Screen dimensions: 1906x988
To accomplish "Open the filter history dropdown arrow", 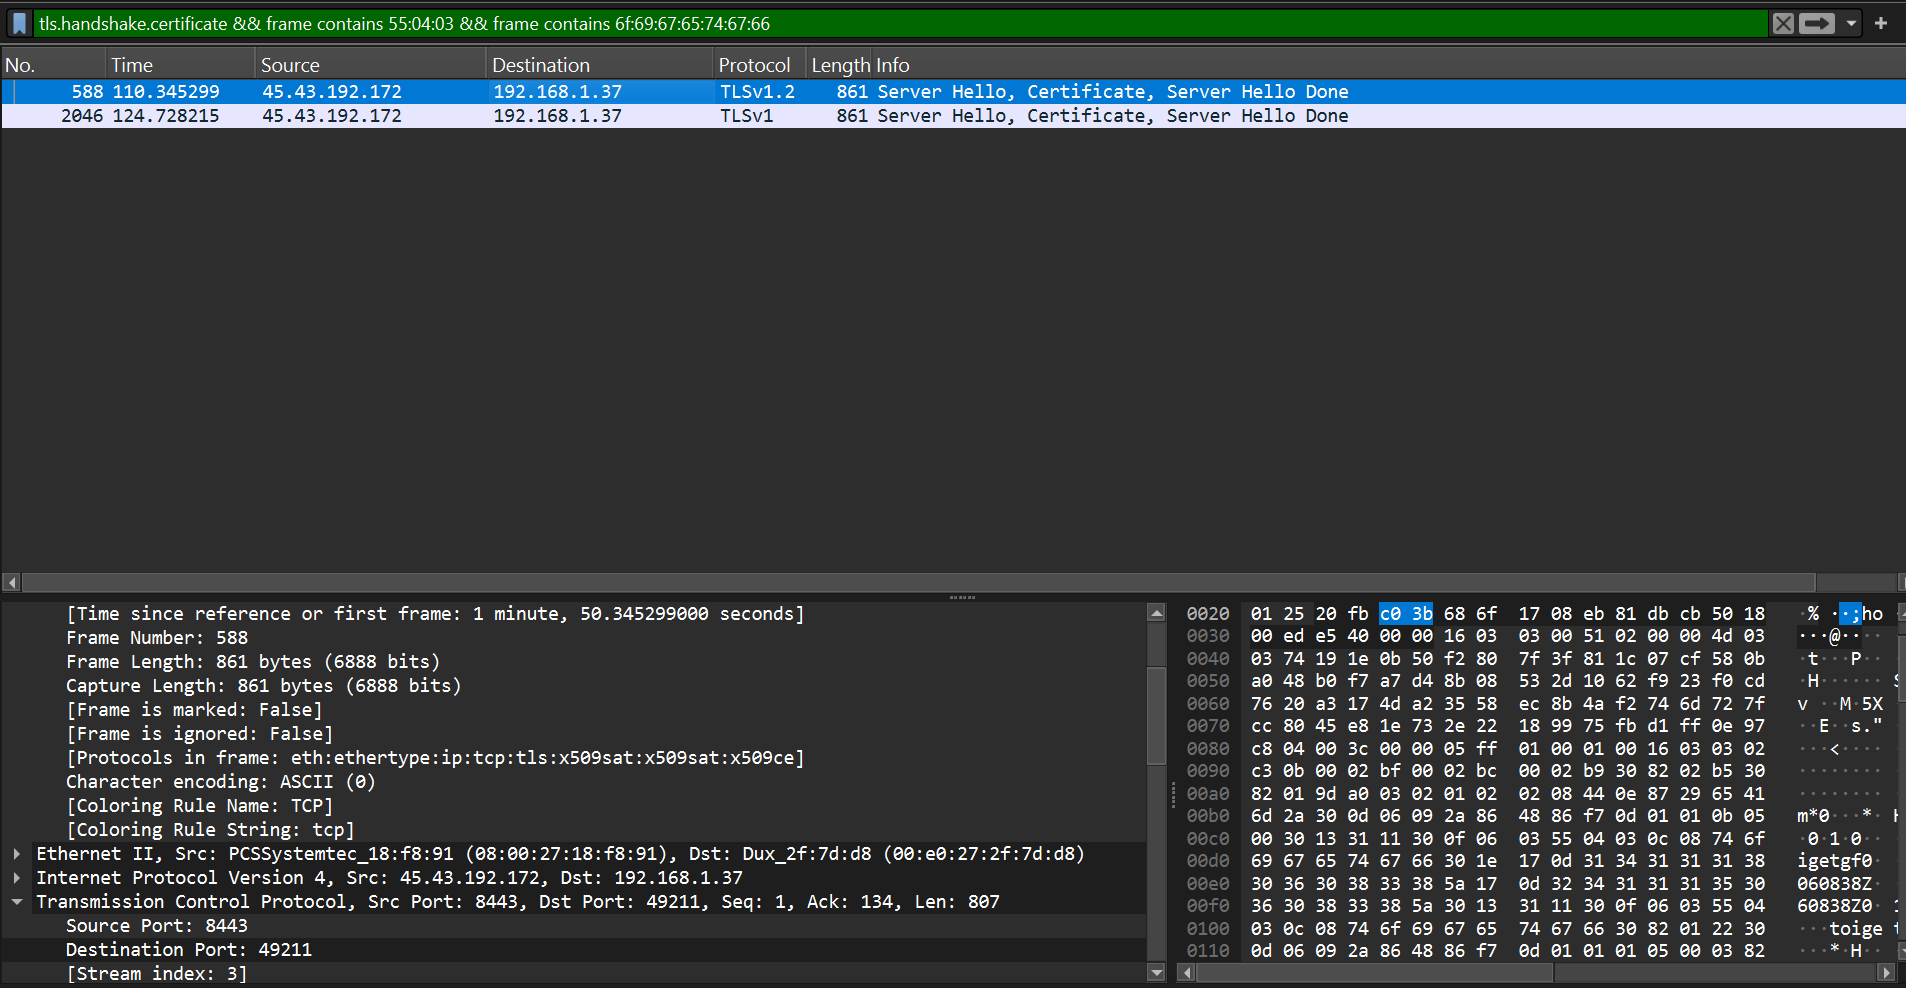I will tap(1851, 23).
